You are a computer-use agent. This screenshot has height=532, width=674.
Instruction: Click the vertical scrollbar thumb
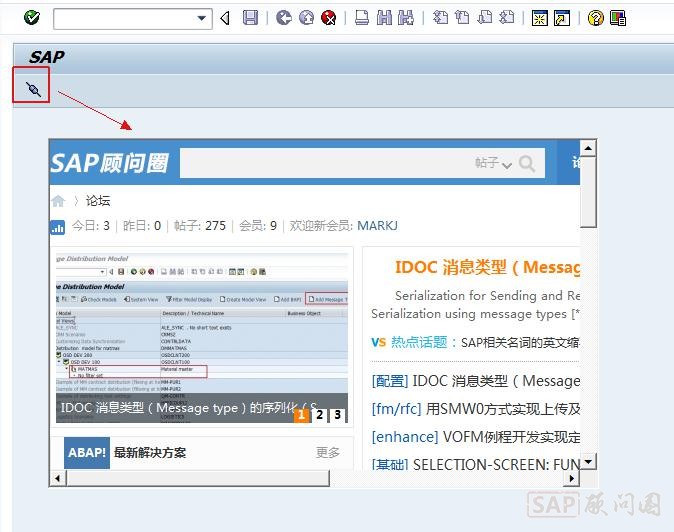[588, 192]
